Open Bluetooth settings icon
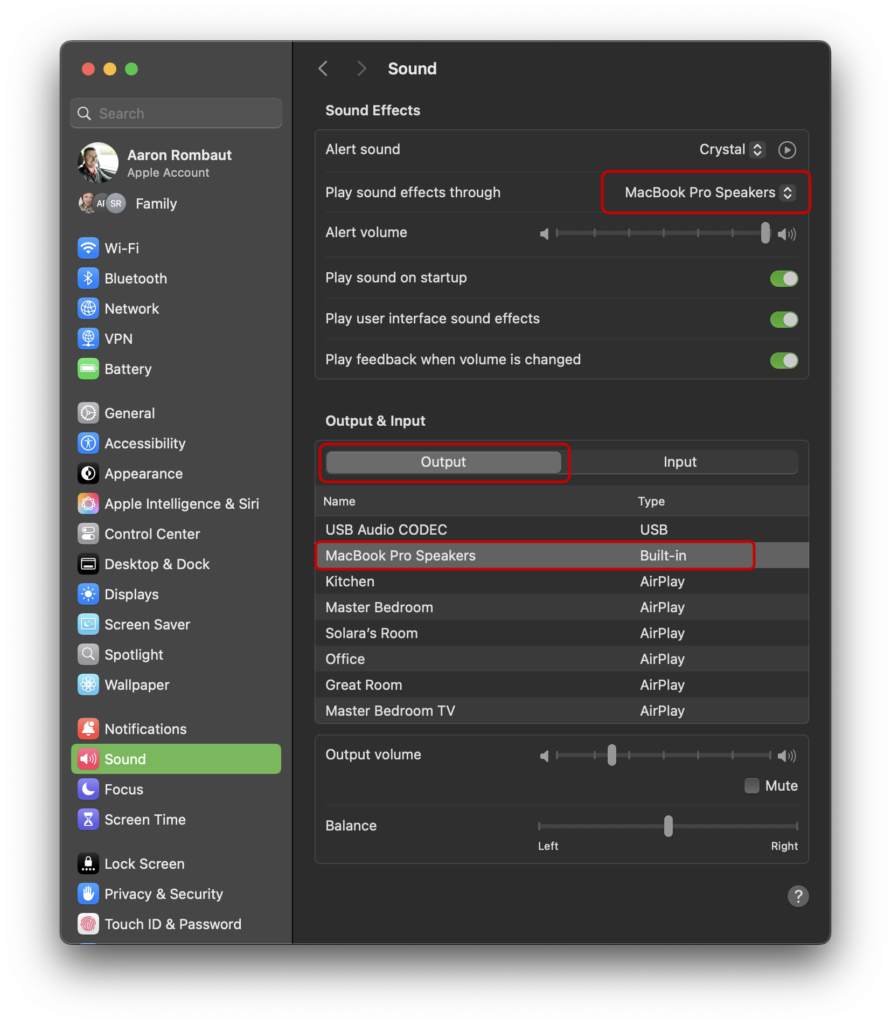The width and height of the screenshot is (891, 1024). [88, 278]
